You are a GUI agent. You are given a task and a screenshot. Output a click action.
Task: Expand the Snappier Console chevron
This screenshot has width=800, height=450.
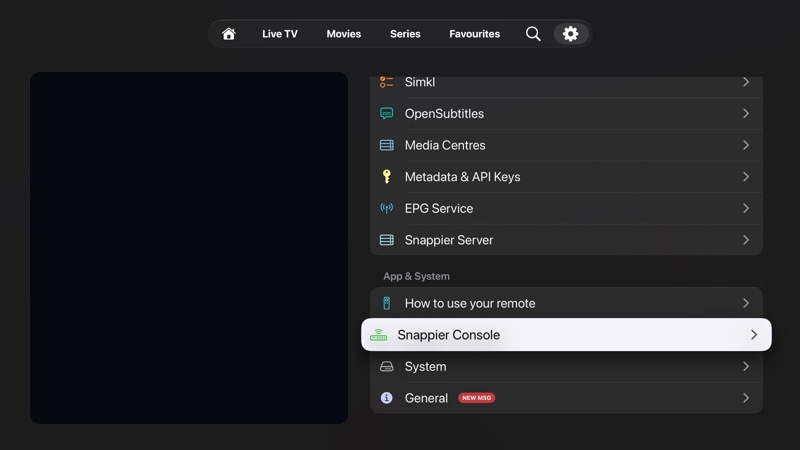click(x=754, y=335)
